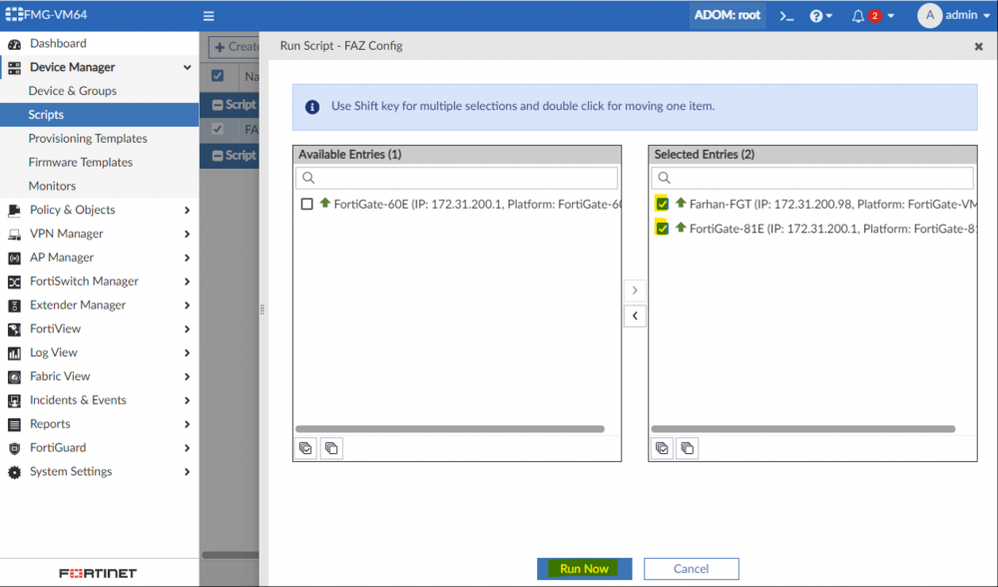Click the VPN Manager icon
This screenshot has width=998, height=587.
14,234
